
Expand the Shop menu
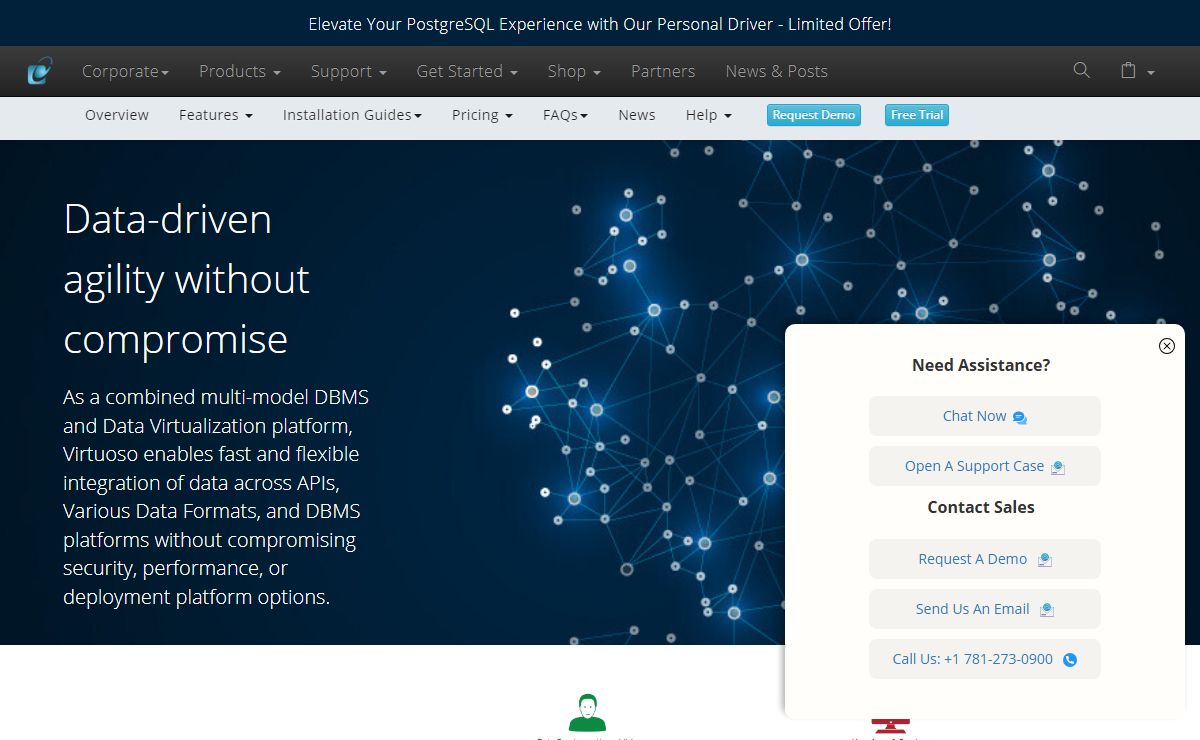(574, 71)
